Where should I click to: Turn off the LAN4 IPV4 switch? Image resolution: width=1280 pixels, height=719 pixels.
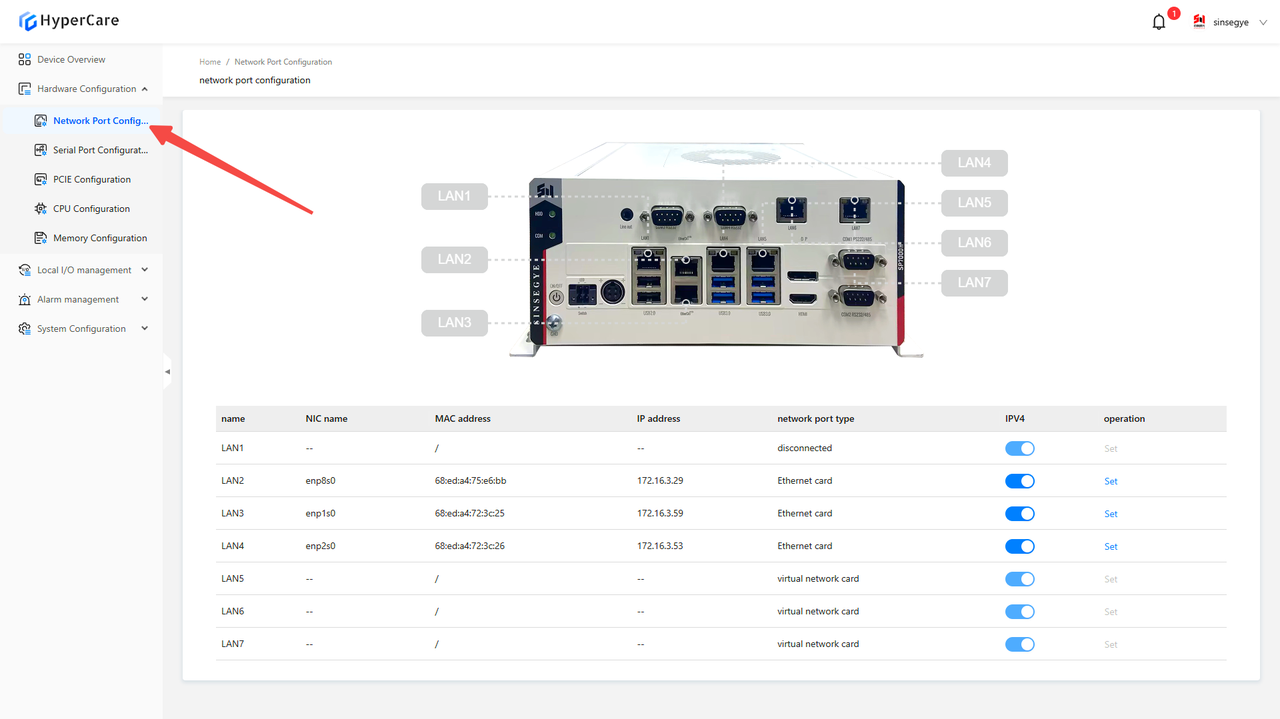(x=1019, y=547)
